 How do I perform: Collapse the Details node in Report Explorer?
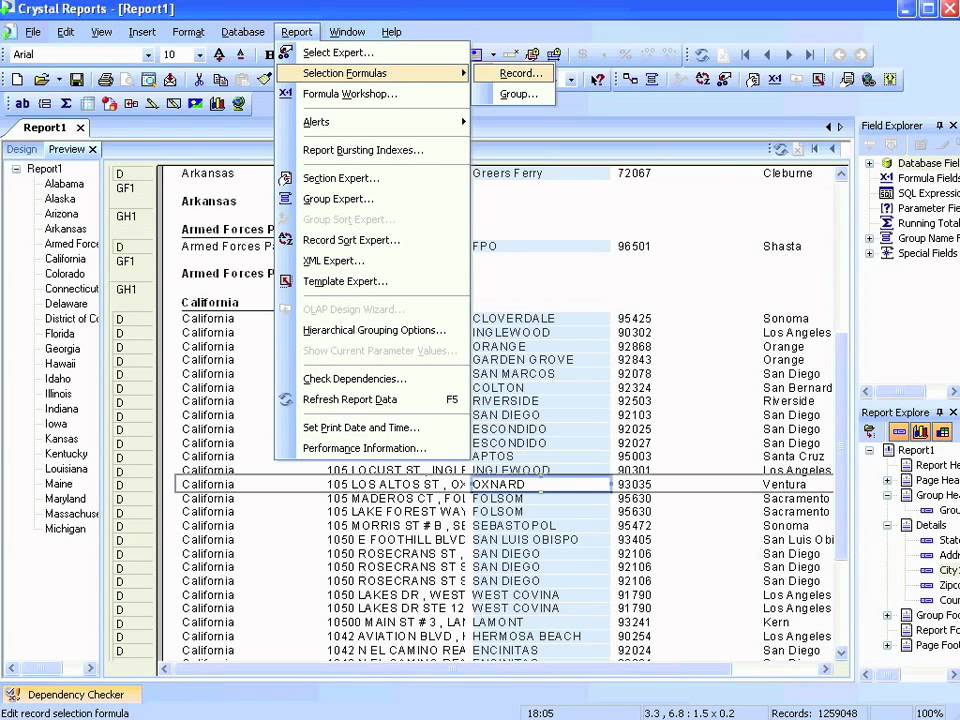click(x=887, y=525)
